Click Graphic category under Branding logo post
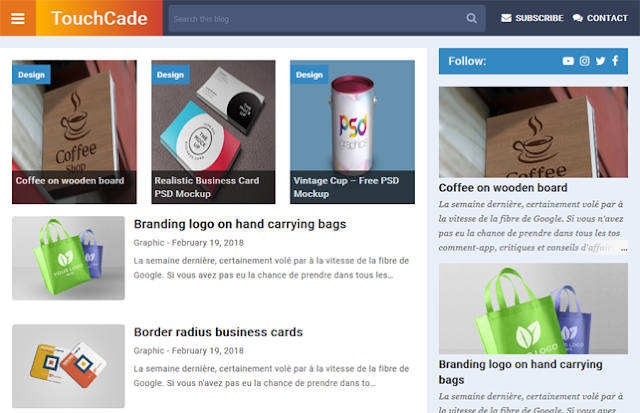This screenshot has width=640, height=413. pyautogui.click(x=149, y=243)
